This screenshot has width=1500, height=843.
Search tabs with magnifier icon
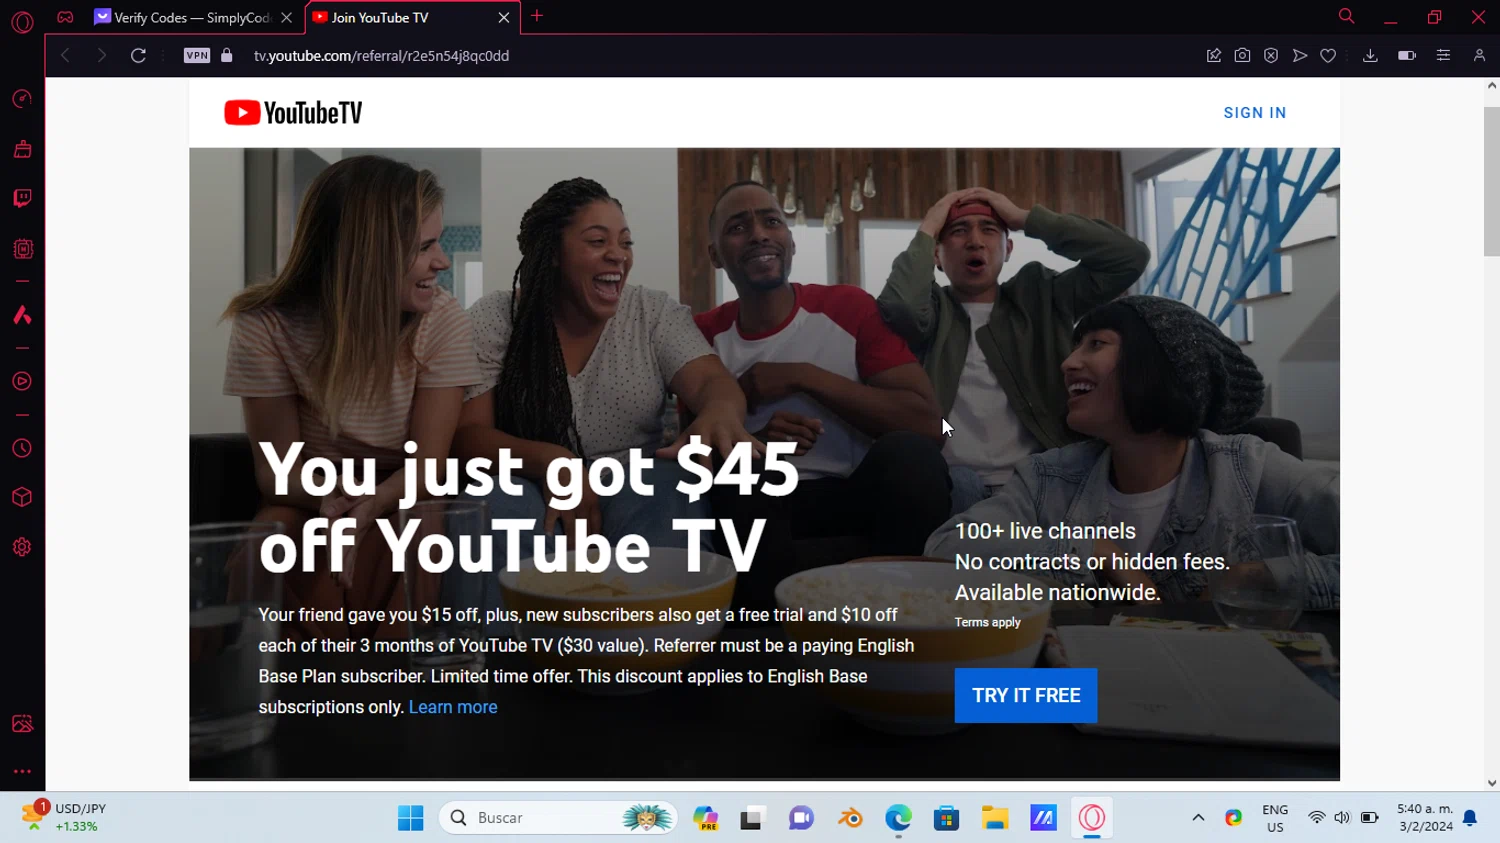point(1346,16)
